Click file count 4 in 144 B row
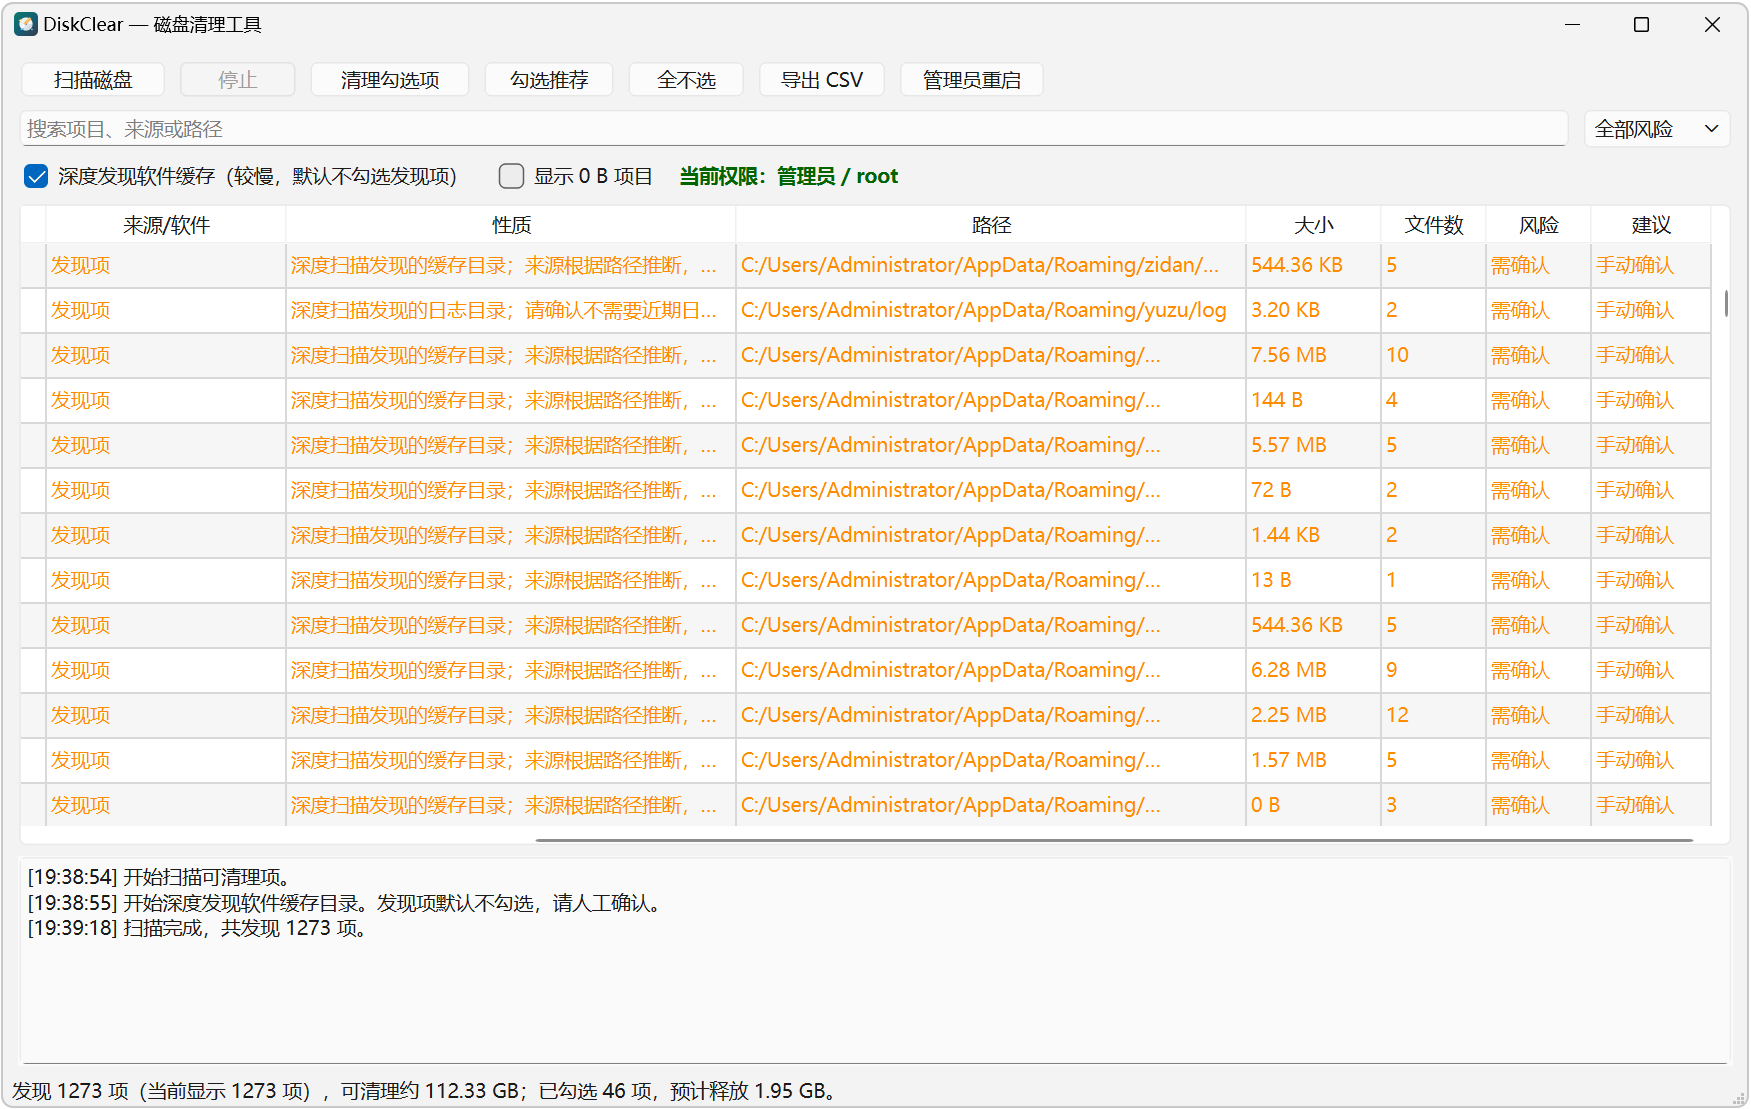 tap(1433, 400)
